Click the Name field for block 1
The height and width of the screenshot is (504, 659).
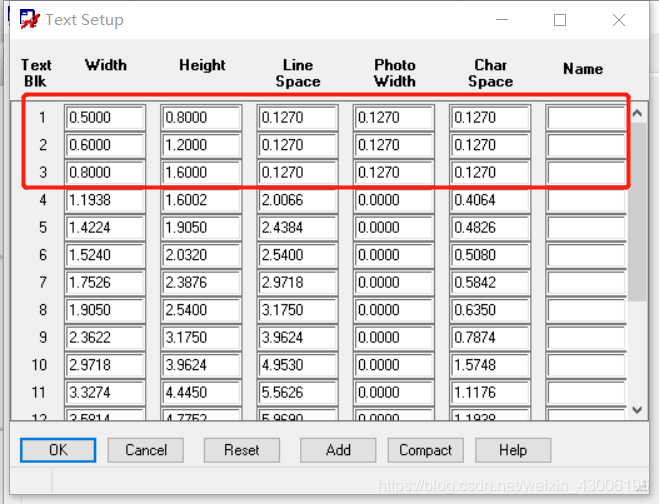(x=585, y=118)
